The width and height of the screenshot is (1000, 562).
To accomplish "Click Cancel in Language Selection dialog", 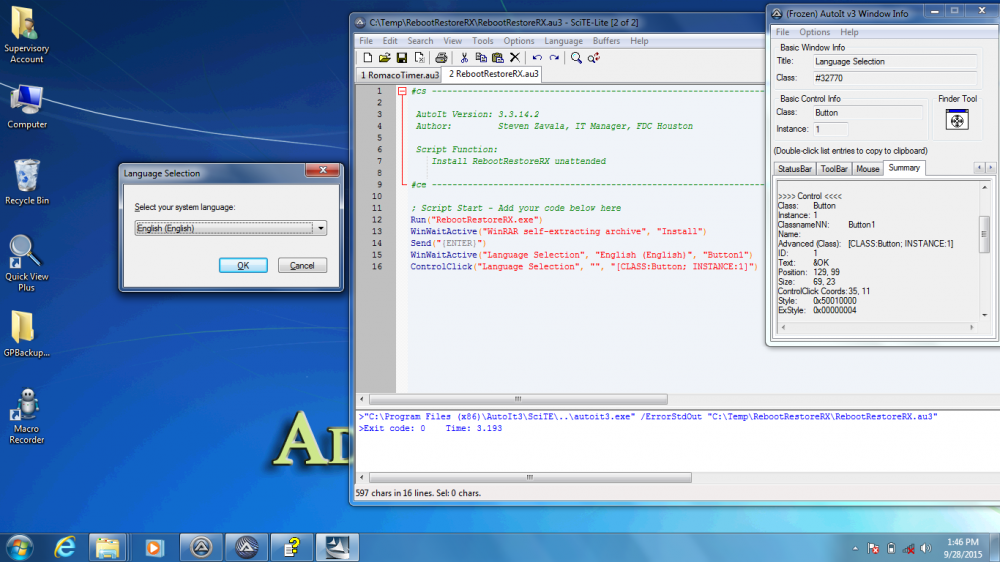I will [302, 265].
